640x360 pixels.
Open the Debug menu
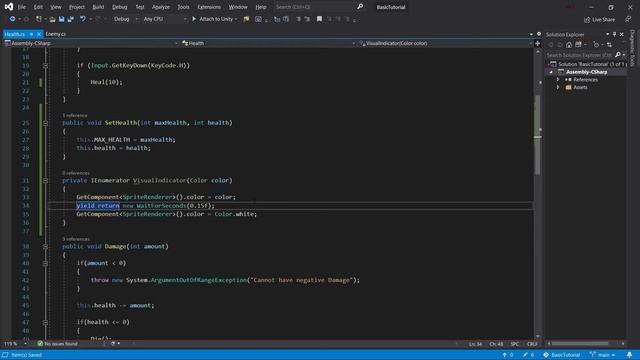click(x=119, y=7)
